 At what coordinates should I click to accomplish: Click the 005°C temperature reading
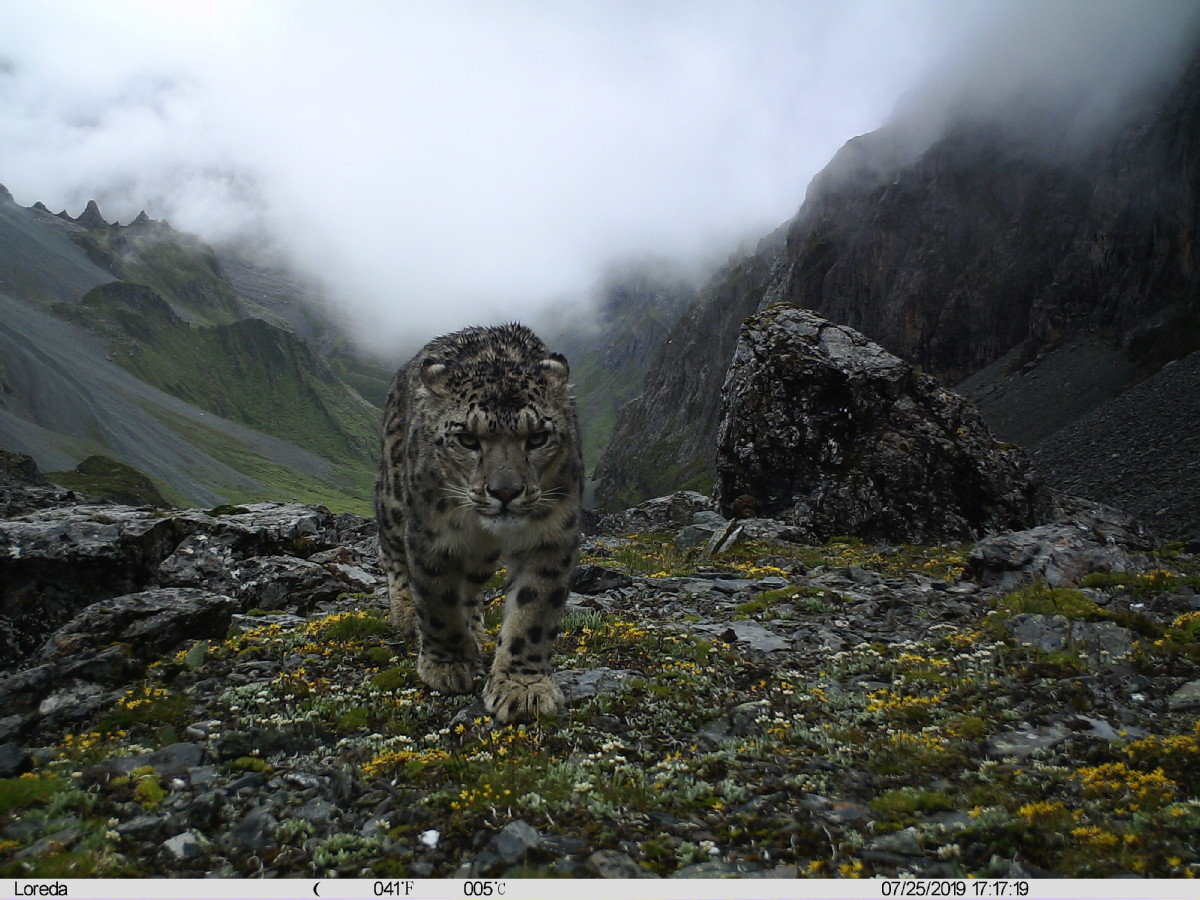coord(484,888)
